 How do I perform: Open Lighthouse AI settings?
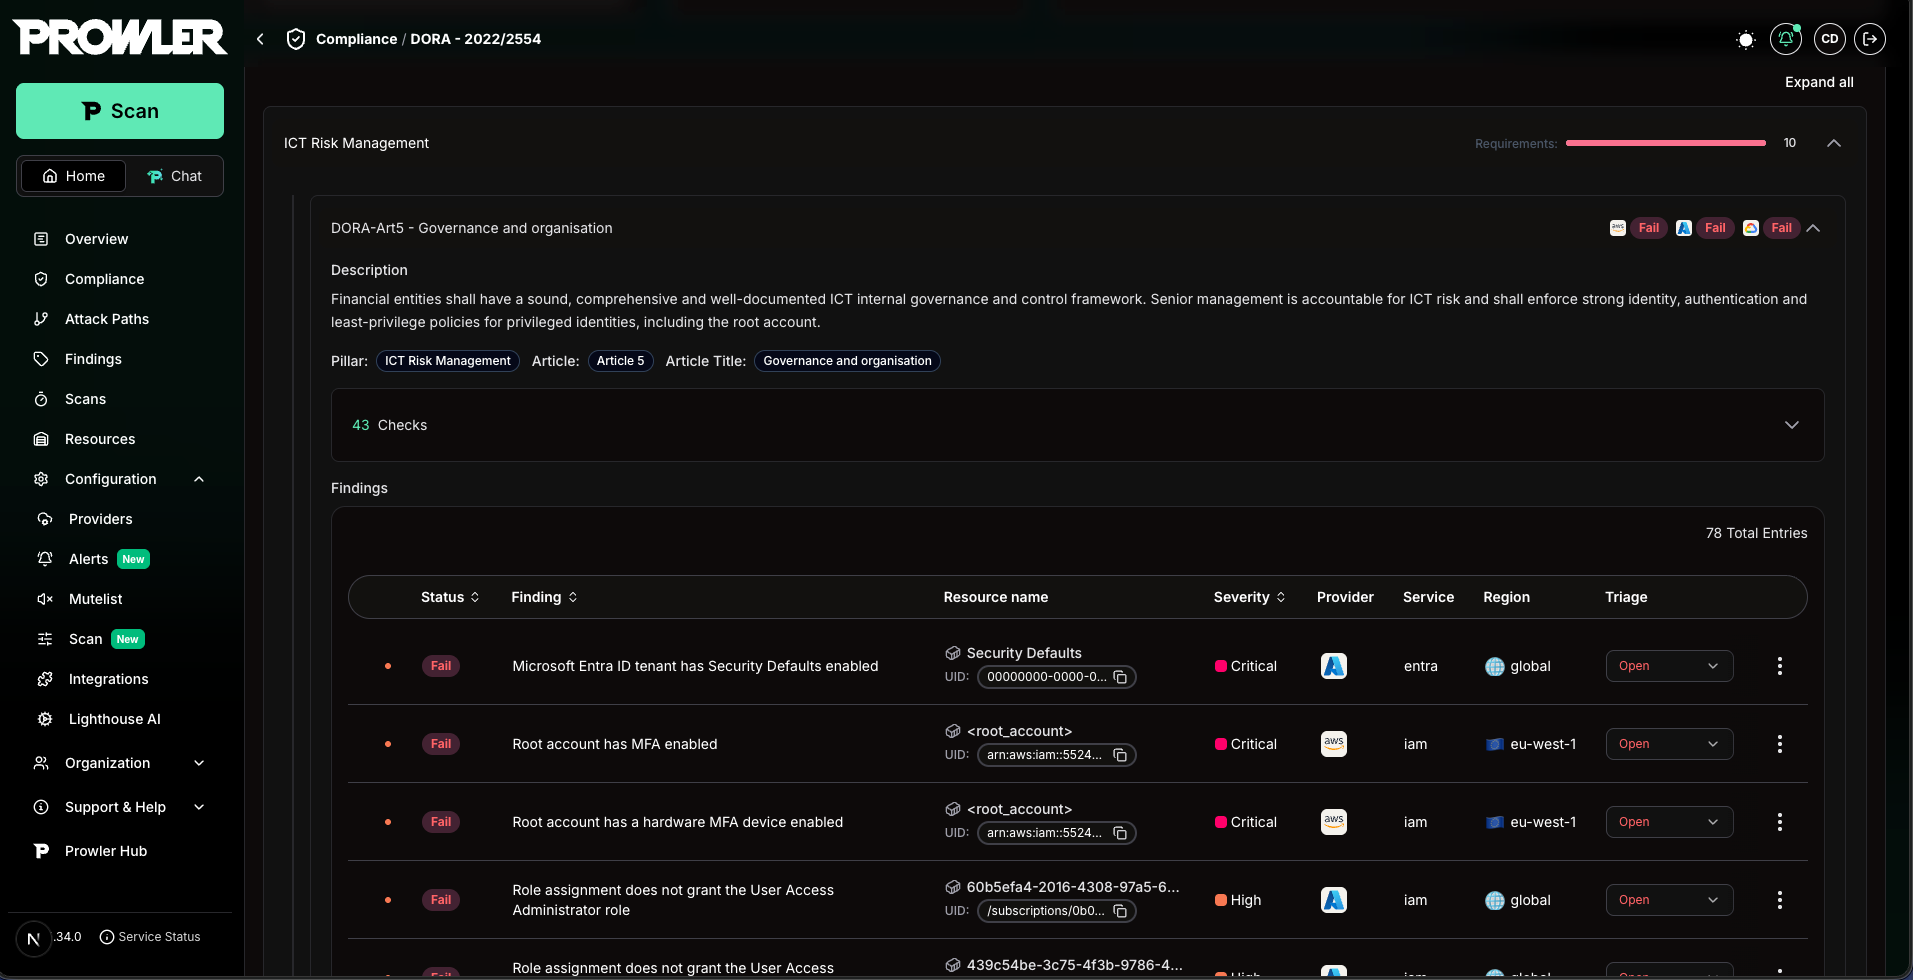(114, 719)
